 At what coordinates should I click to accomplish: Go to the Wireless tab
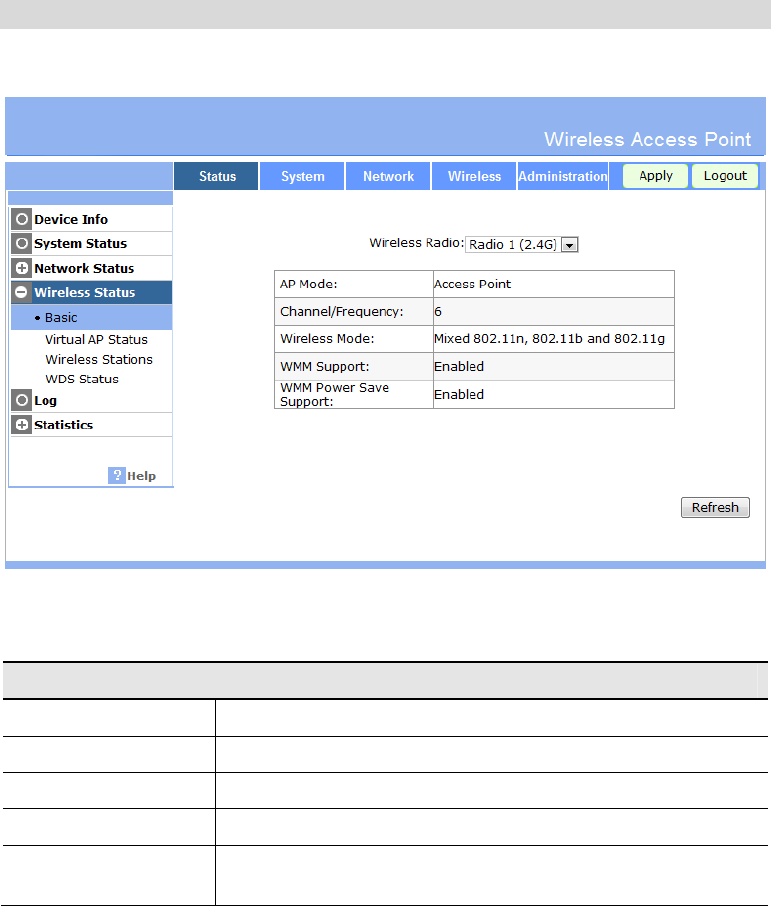474,176
